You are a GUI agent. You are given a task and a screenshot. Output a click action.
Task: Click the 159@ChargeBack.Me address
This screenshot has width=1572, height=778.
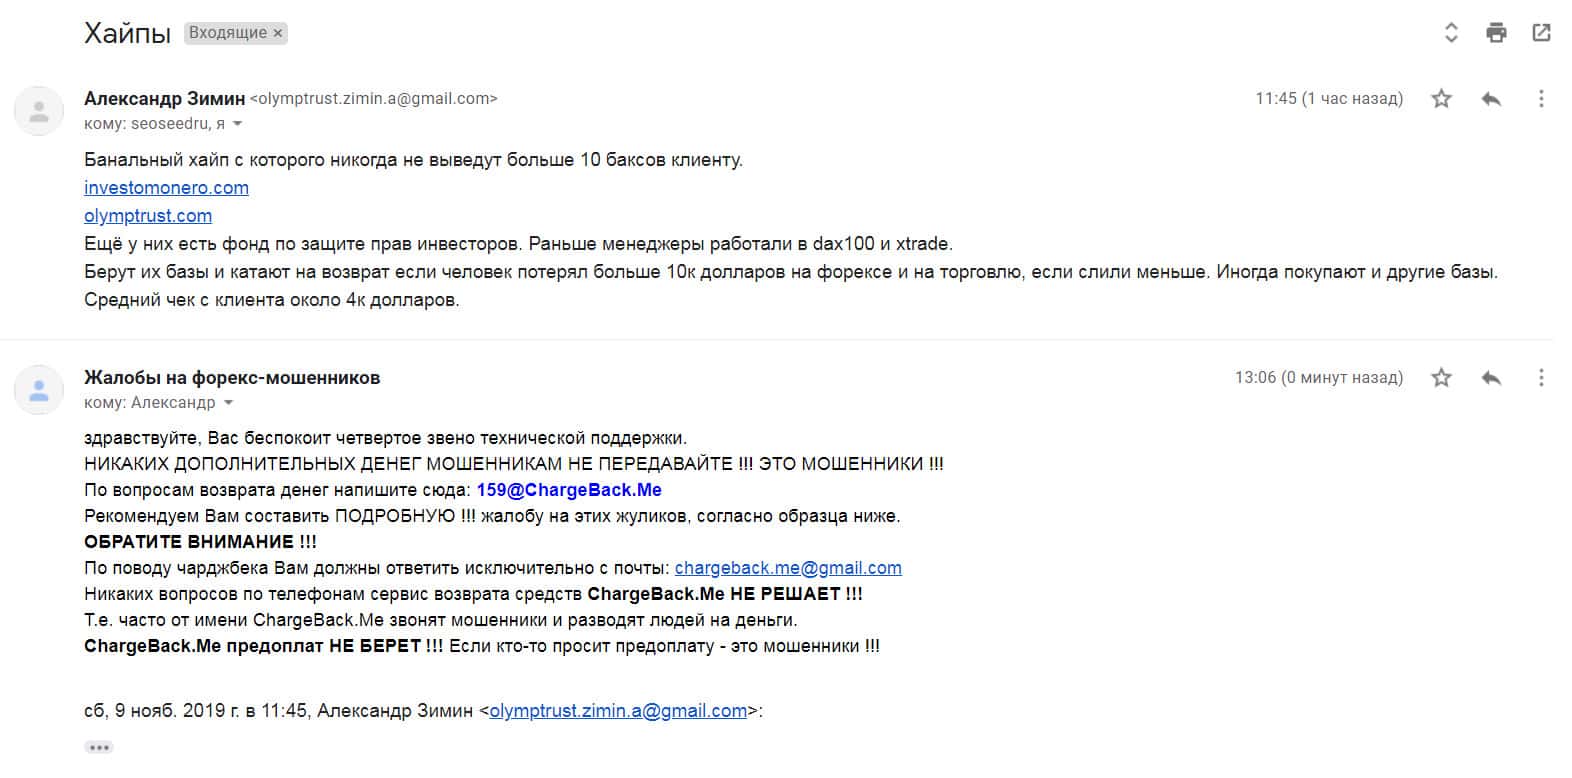pyautogui.click(x=569, y=490)
